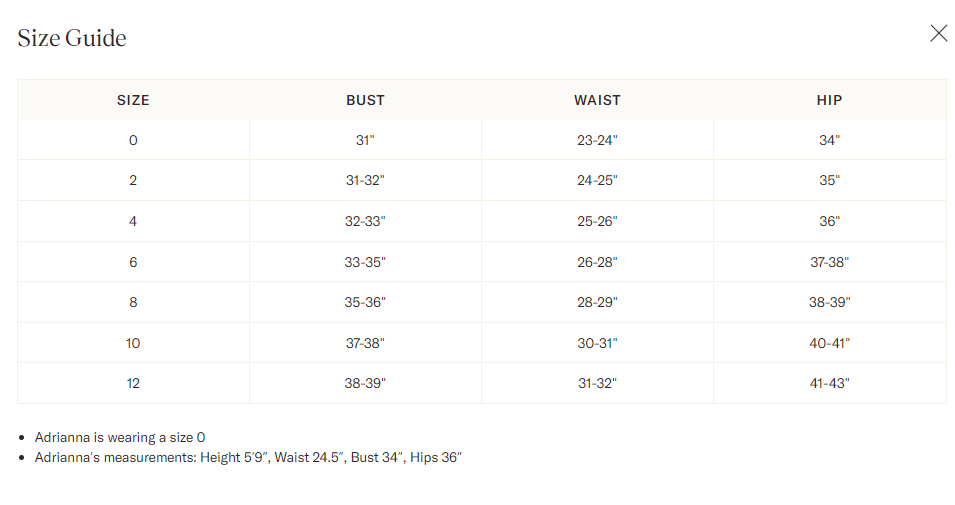Click the BUST column header
This screenshot has height=505, width=955.
pyautogui.click(x=365, y=100)
